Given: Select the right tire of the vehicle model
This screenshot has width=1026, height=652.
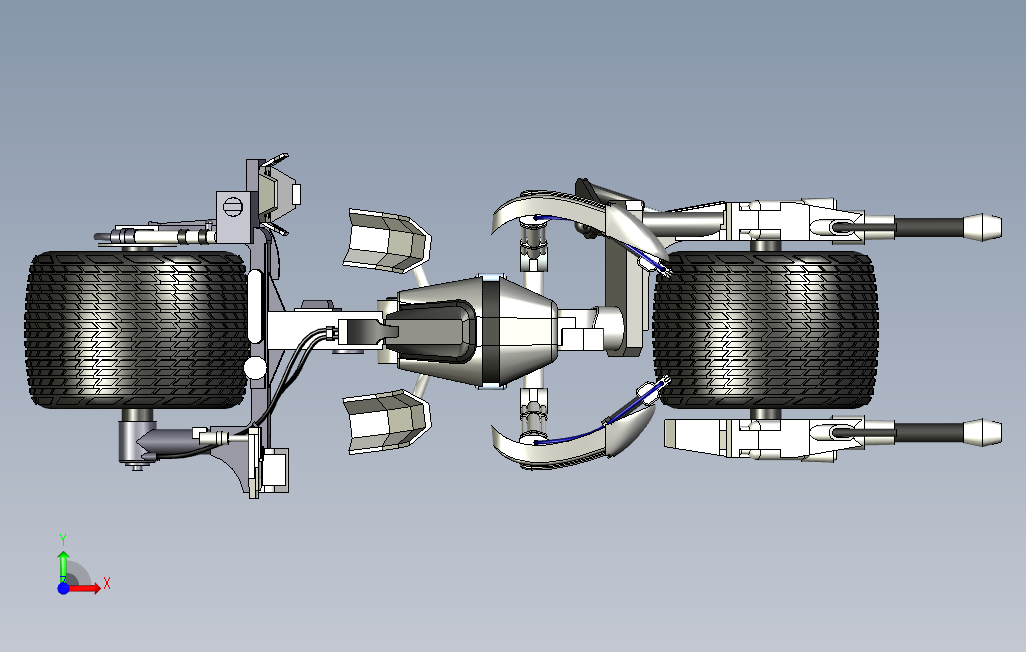Looking at the screenshot, I should pos(766,329).
